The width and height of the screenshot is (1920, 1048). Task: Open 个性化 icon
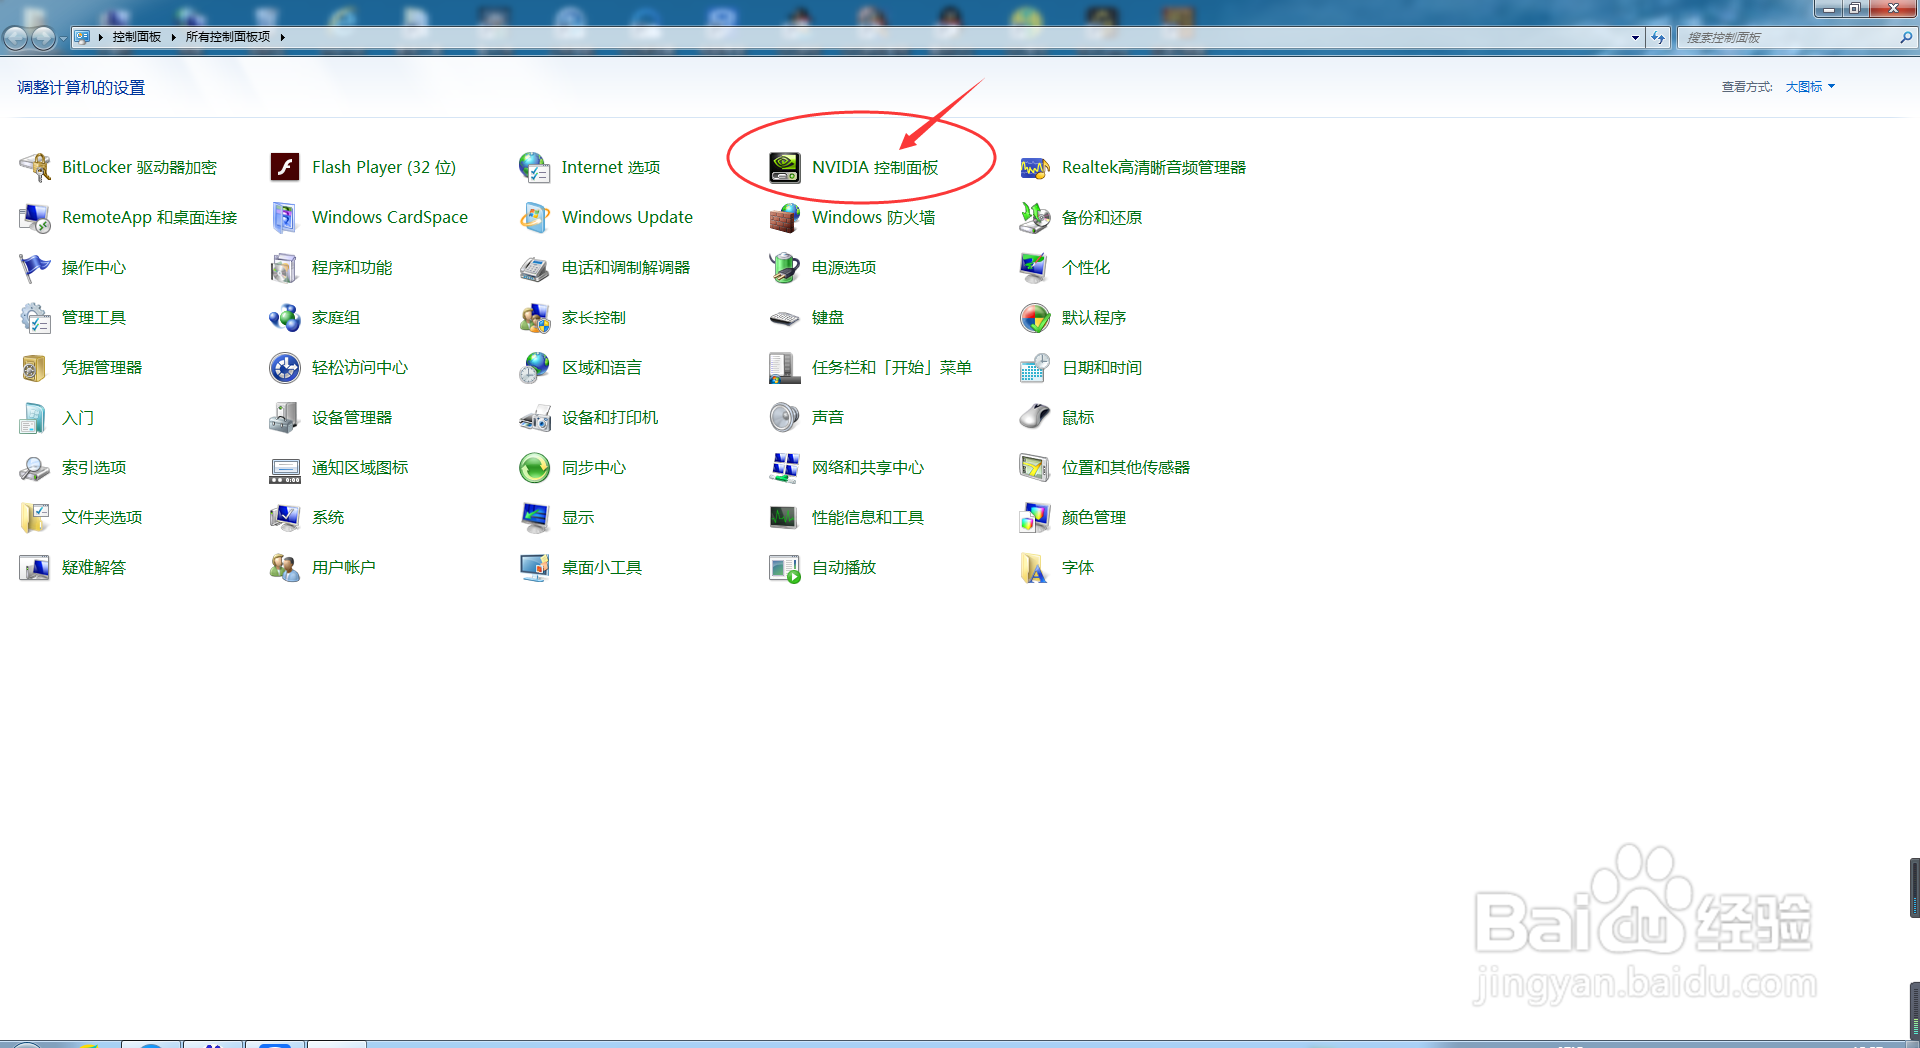(x=1035, y=267)
